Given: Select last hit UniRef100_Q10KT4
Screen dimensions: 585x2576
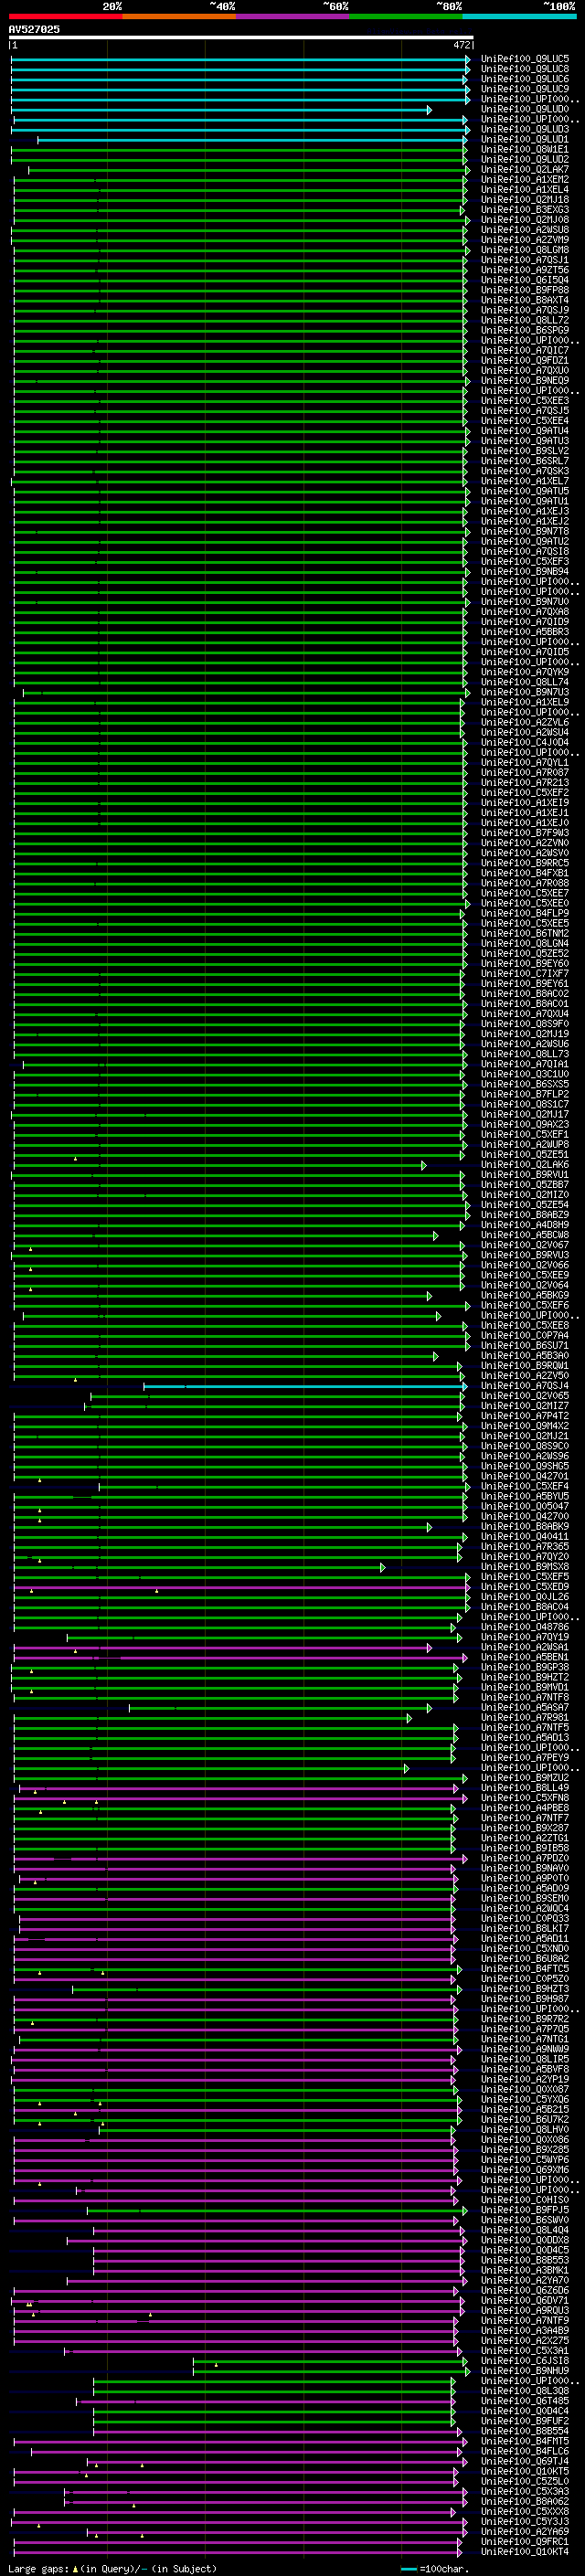Looking at the screenshot, I should [x=525, y=2551].
